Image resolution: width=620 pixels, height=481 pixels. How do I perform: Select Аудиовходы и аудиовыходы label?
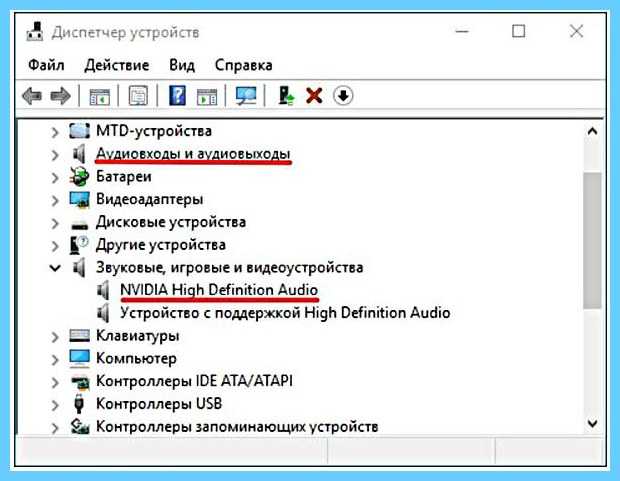(x=193, y=153)
